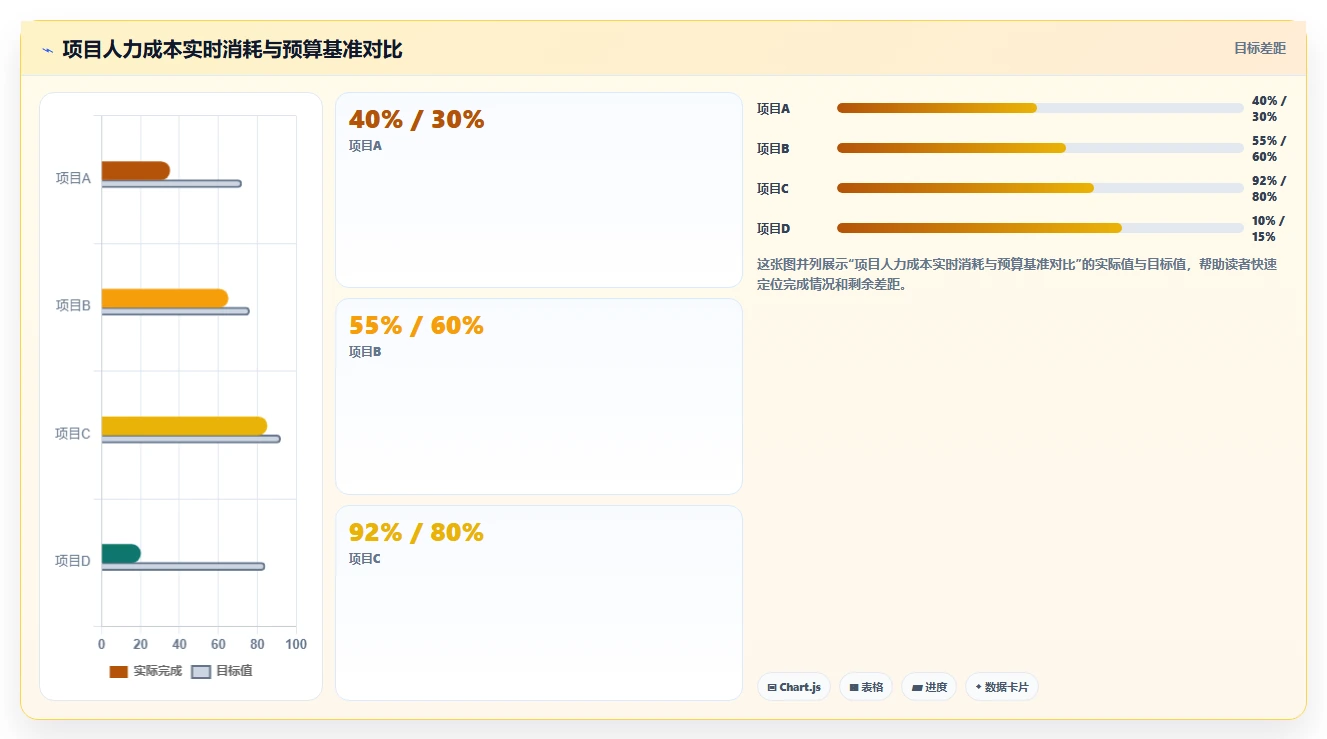The height and width of the screenshot is (739, 1327).
Task: Toggle the 目标值 legend item
Action: pos(222,671)
